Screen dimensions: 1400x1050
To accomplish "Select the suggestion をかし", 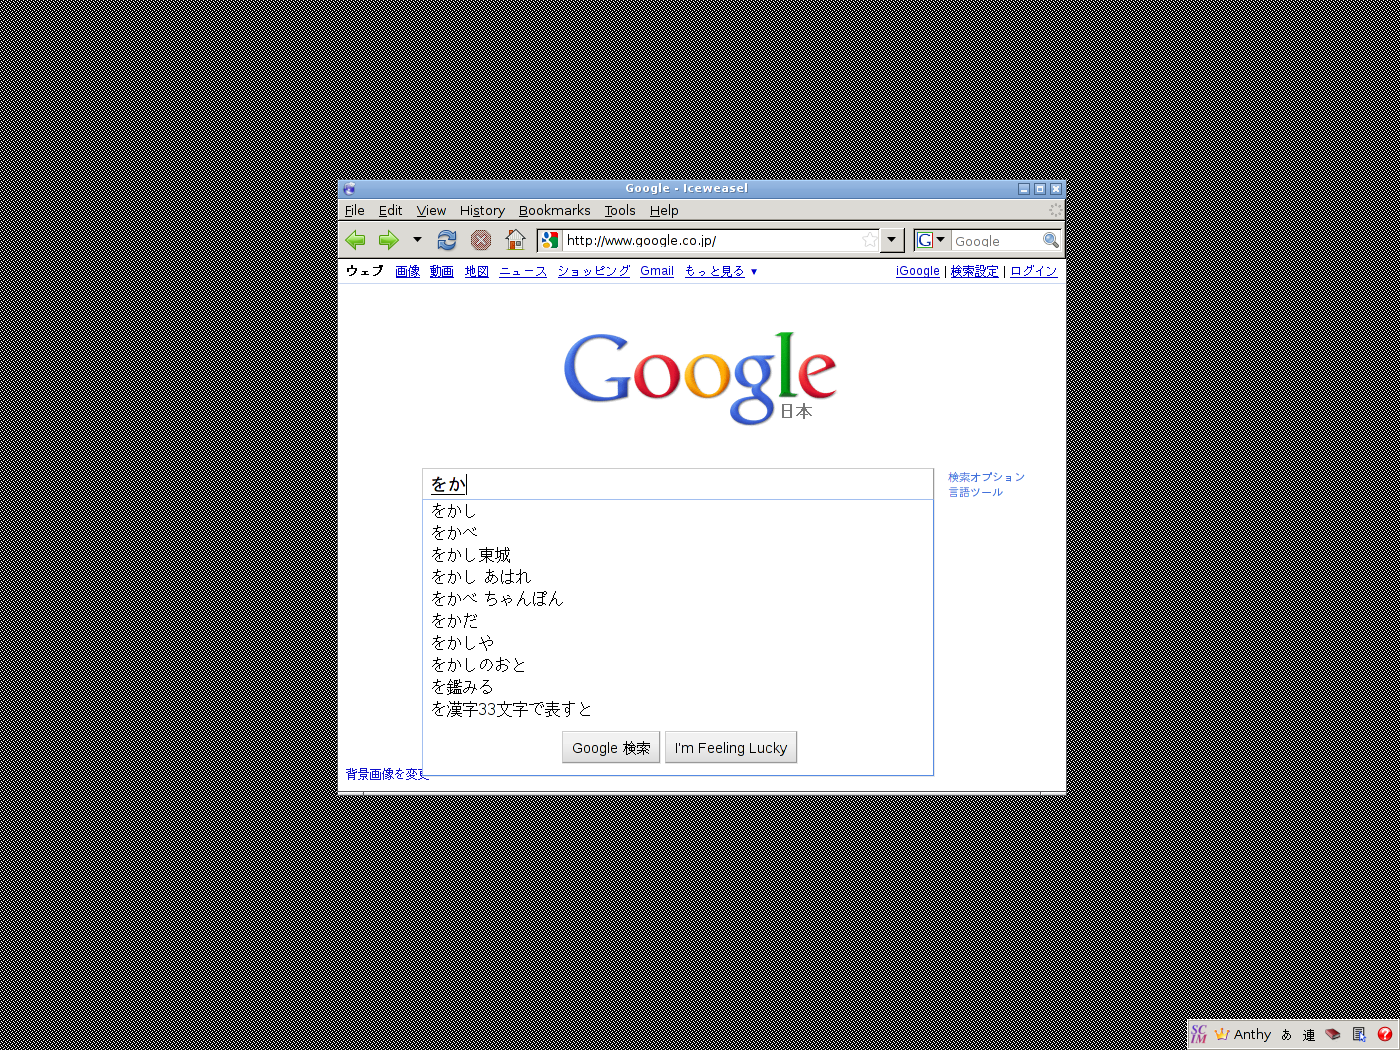I will coord(678,511).
